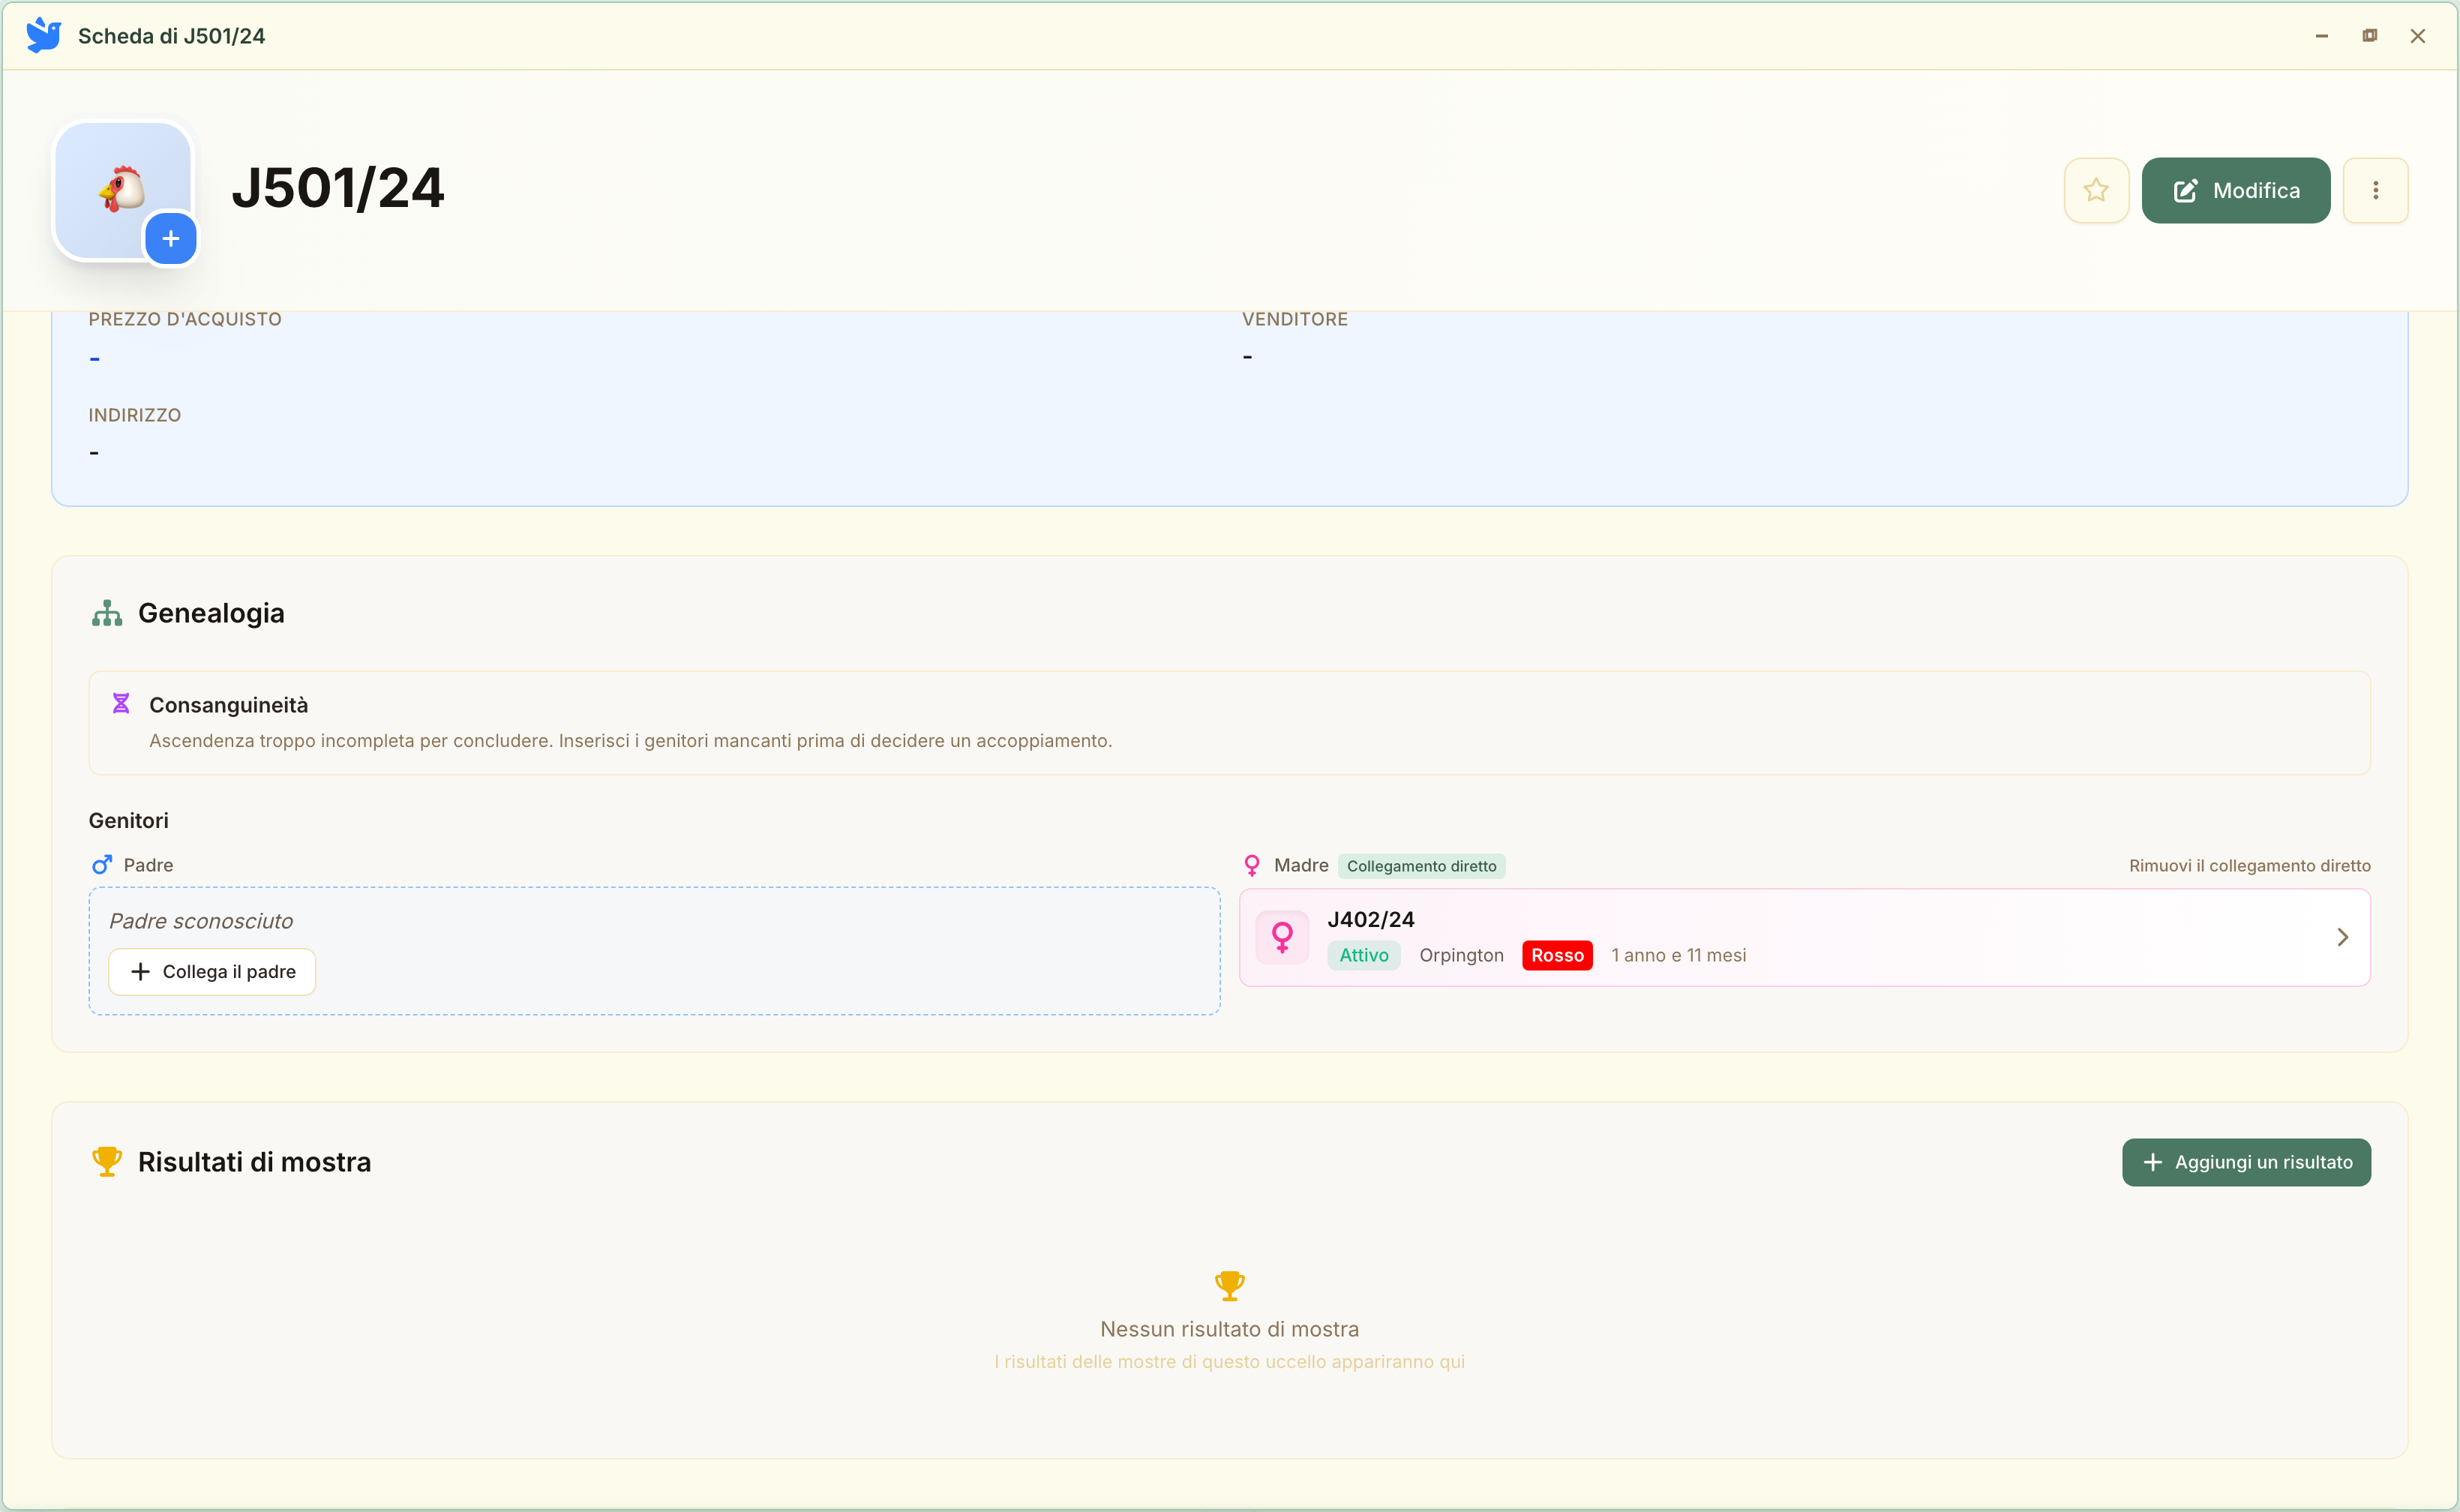Click the INDIRIZZO label
This screenshot has height=1512, width=2460.
[x=135, y=415]
